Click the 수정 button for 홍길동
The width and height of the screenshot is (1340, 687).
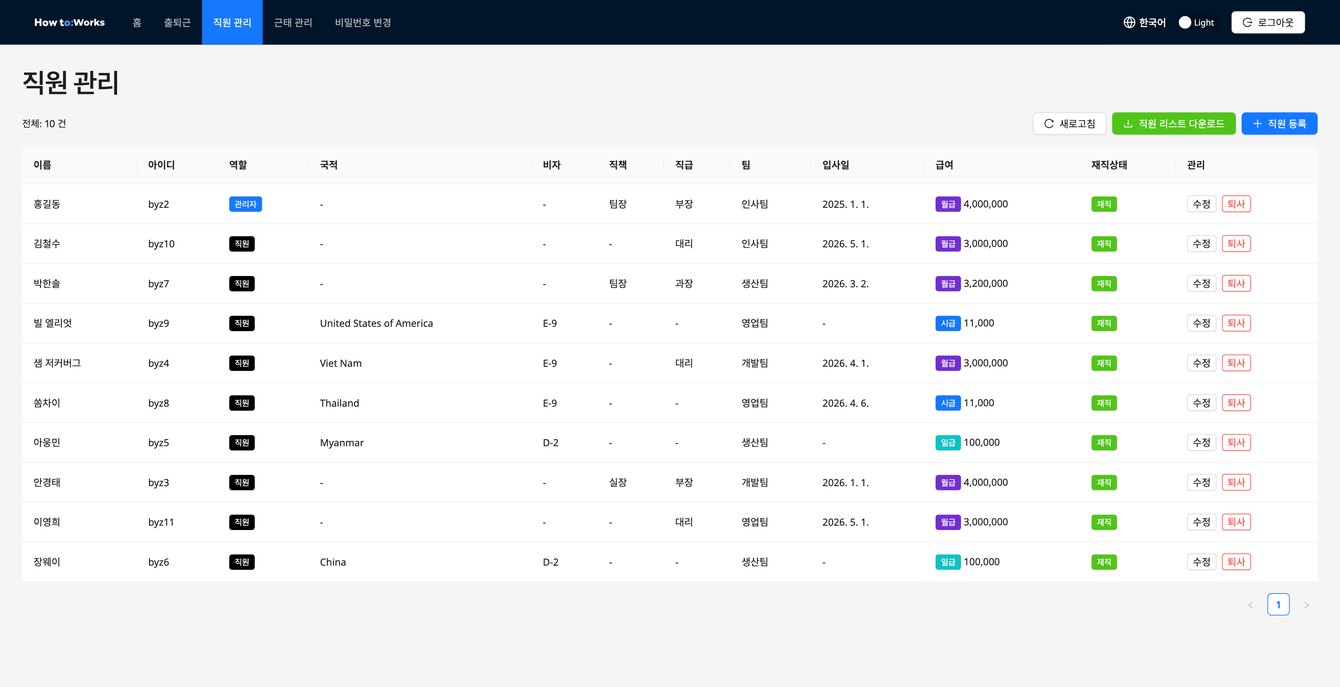1202,204
